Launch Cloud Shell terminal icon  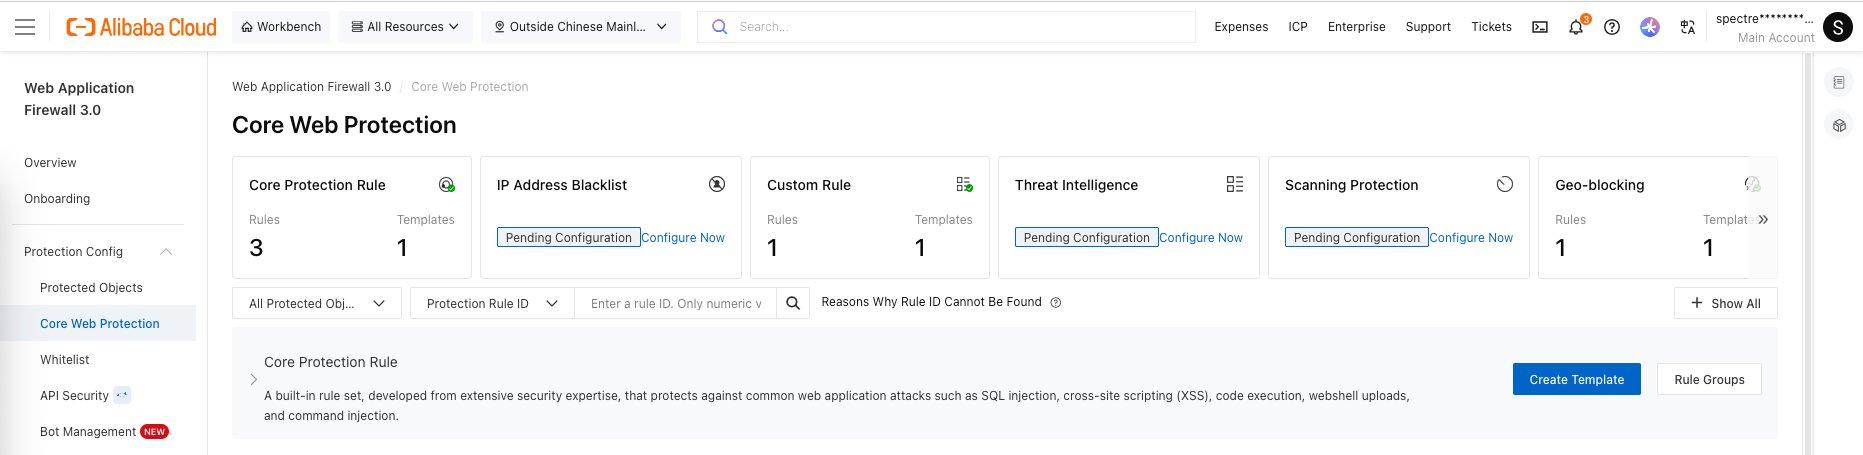click(1540, 27)
